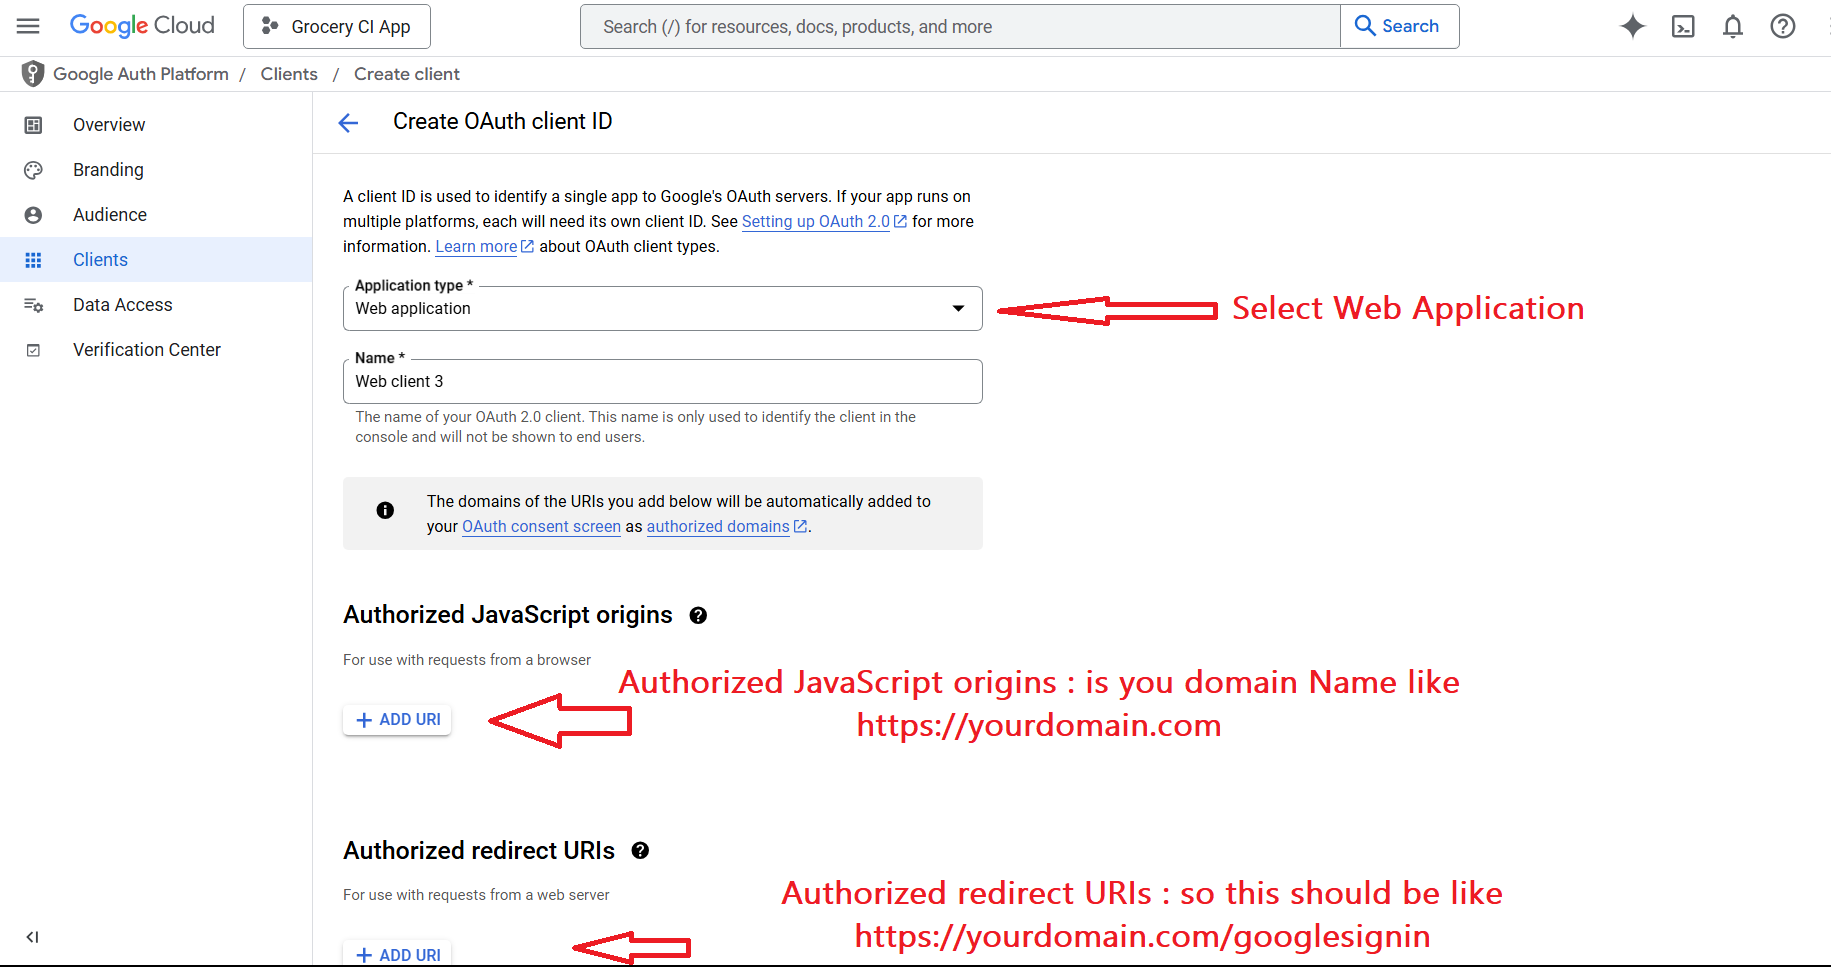Click the info icon in the domains notice
The width and height of the screenshot is (1831, 967).
pos(385,510)
